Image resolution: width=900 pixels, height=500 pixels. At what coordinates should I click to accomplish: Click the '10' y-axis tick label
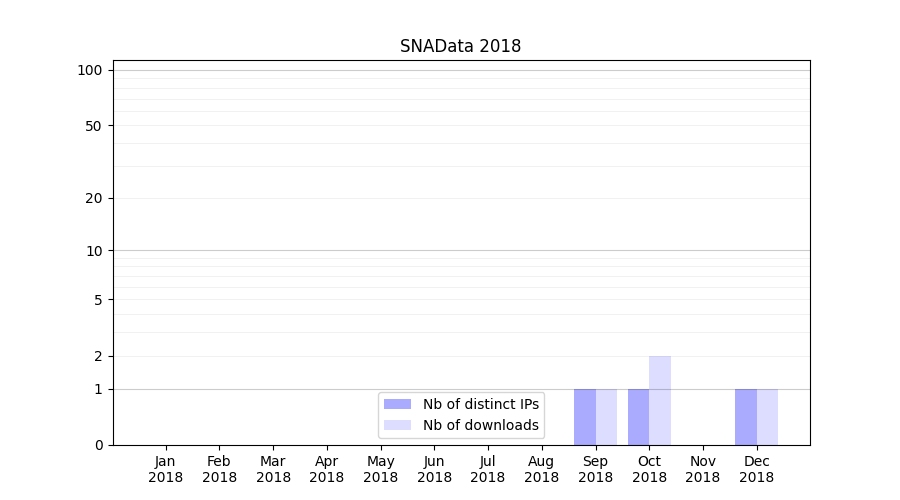point(94,251)
